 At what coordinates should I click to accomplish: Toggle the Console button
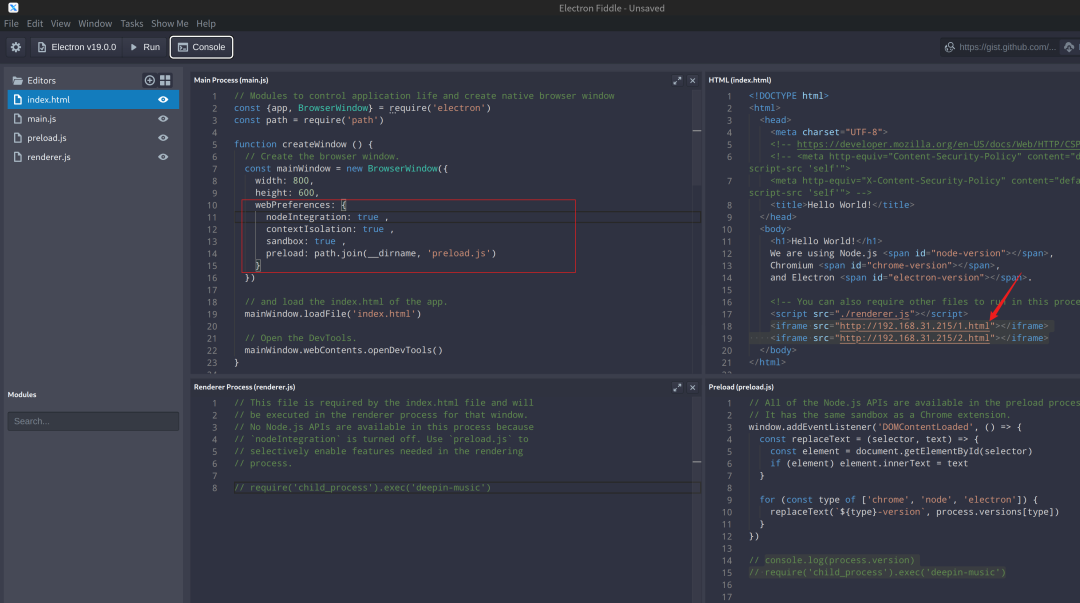pos(201,47)
